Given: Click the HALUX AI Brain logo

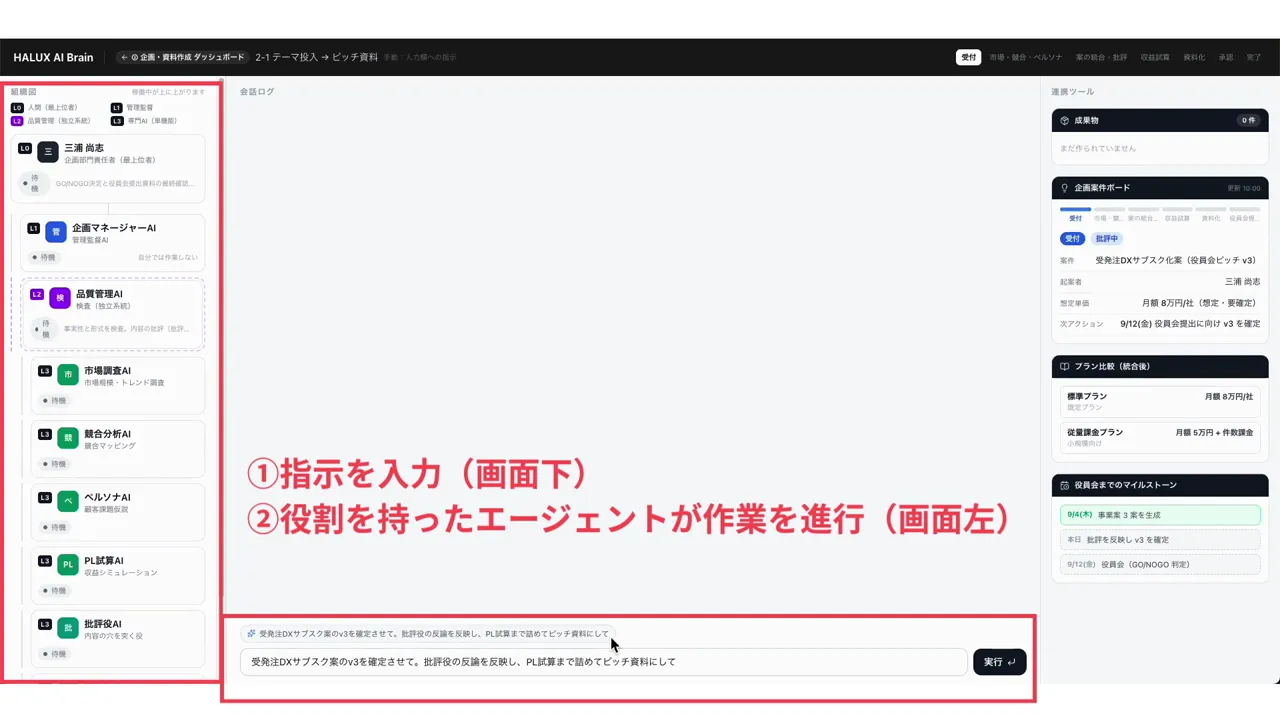Looking at the screenshot, I should (53, 57).
